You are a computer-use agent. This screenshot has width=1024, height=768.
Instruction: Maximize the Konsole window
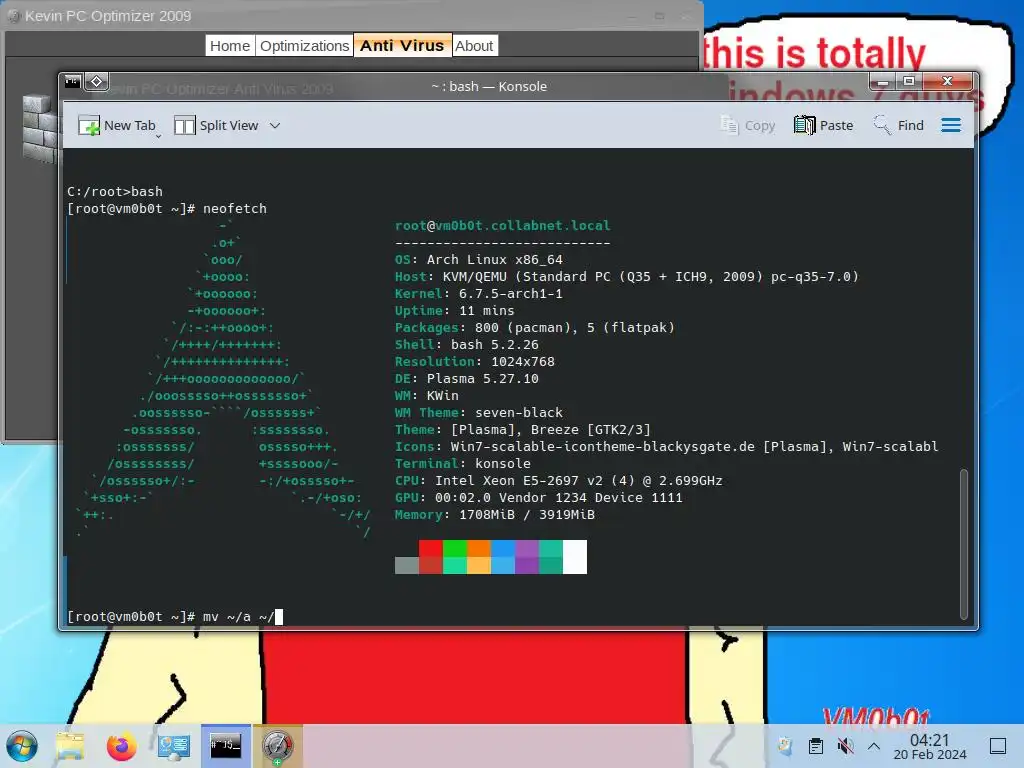click(908, 82)
